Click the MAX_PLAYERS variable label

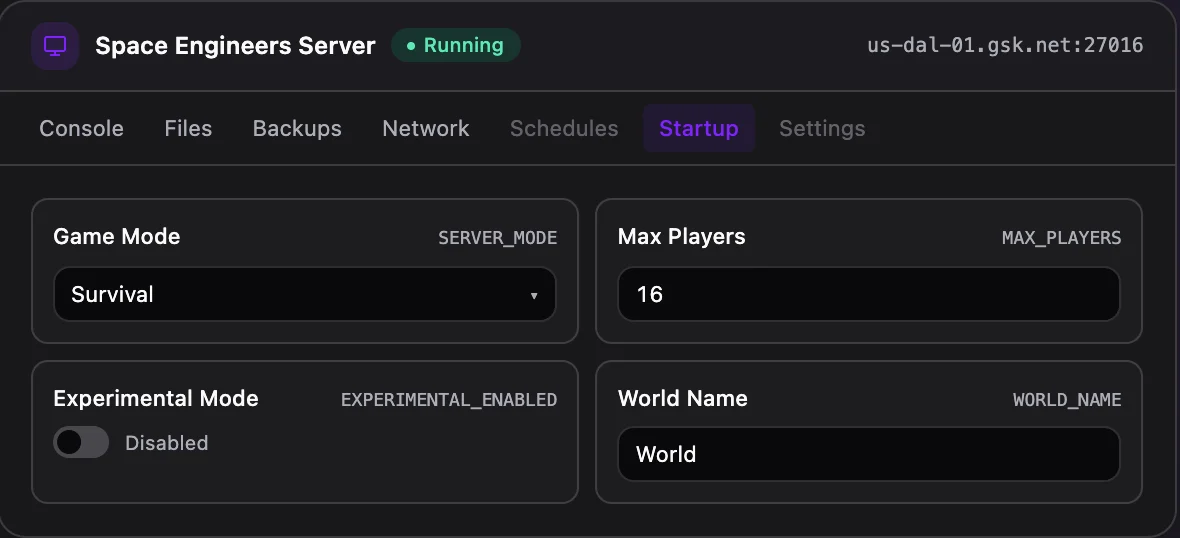(1062, 238)
